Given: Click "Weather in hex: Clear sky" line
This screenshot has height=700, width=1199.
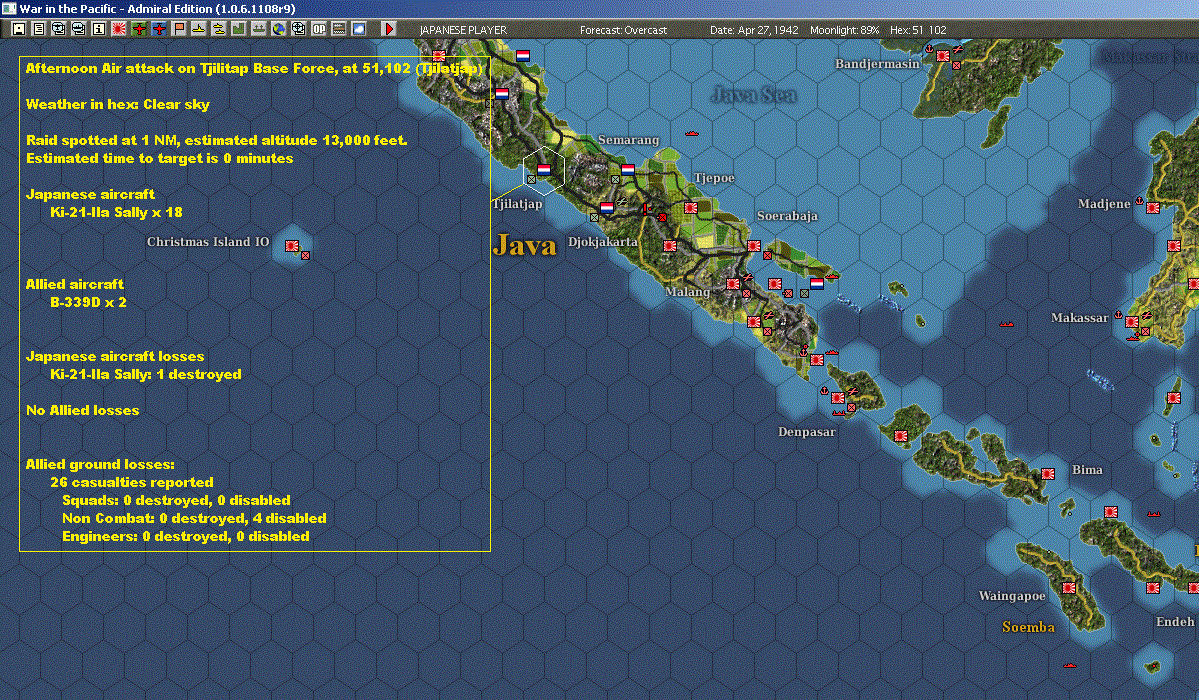Looking at the screenshot, I should coord(118,104).
